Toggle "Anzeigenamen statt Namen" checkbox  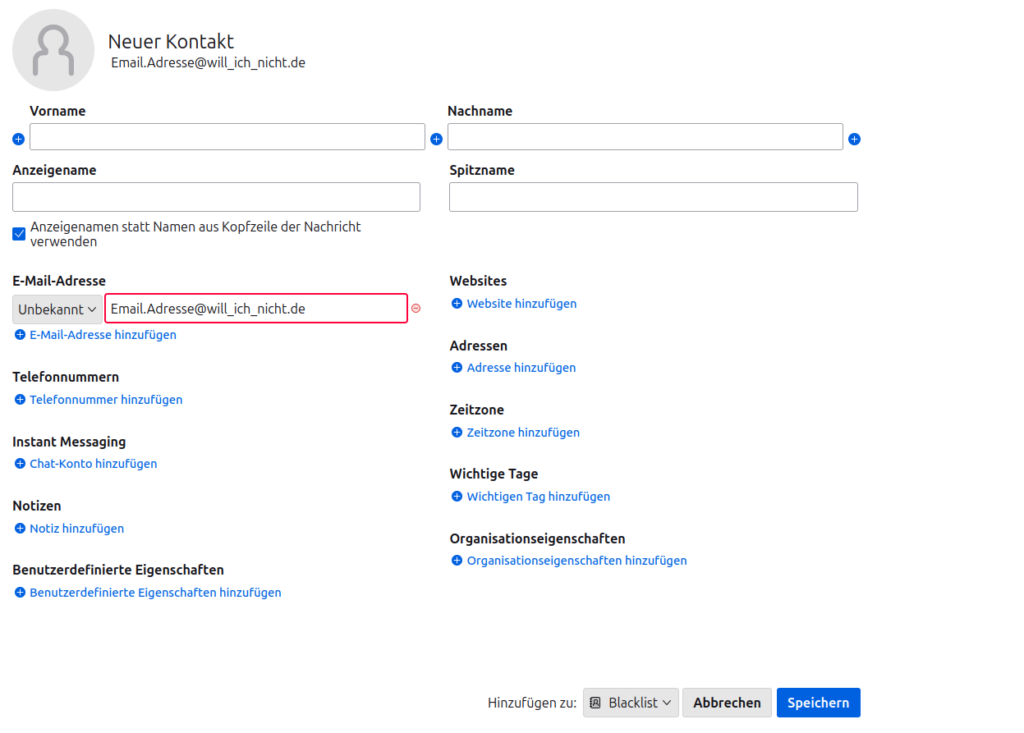coord(19,234)
